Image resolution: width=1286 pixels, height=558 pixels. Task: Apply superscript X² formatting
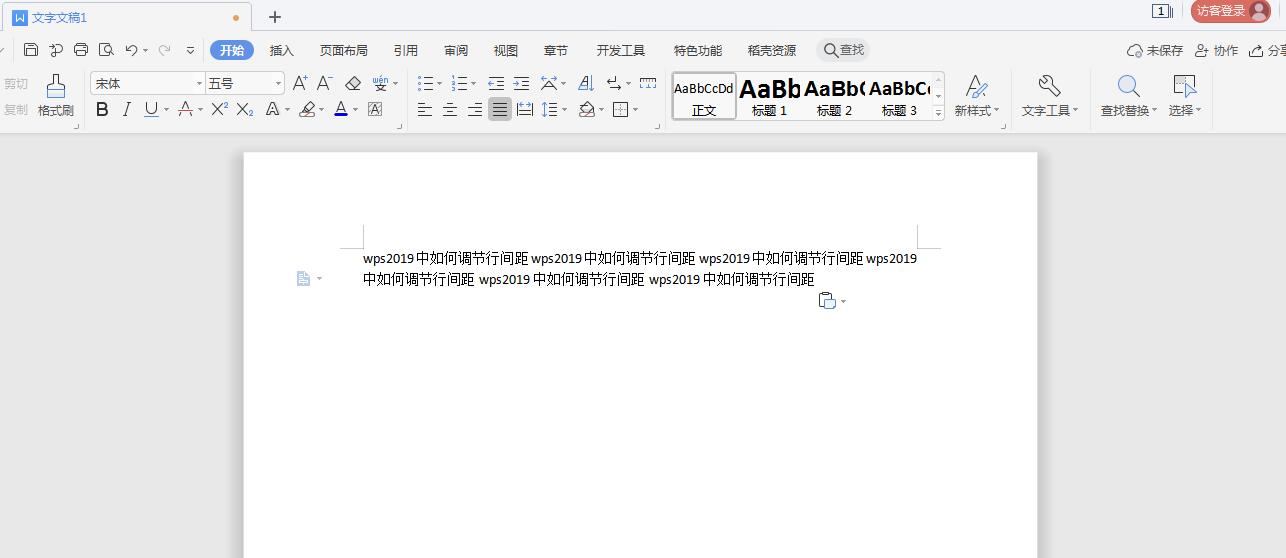point(220,109)
